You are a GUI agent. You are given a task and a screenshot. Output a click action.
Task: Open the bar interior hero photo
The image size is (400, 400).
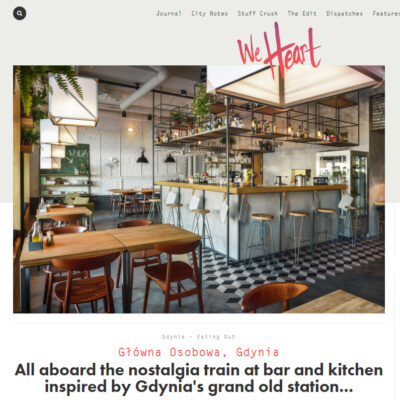pyautogui.click(x=199, y=189)
